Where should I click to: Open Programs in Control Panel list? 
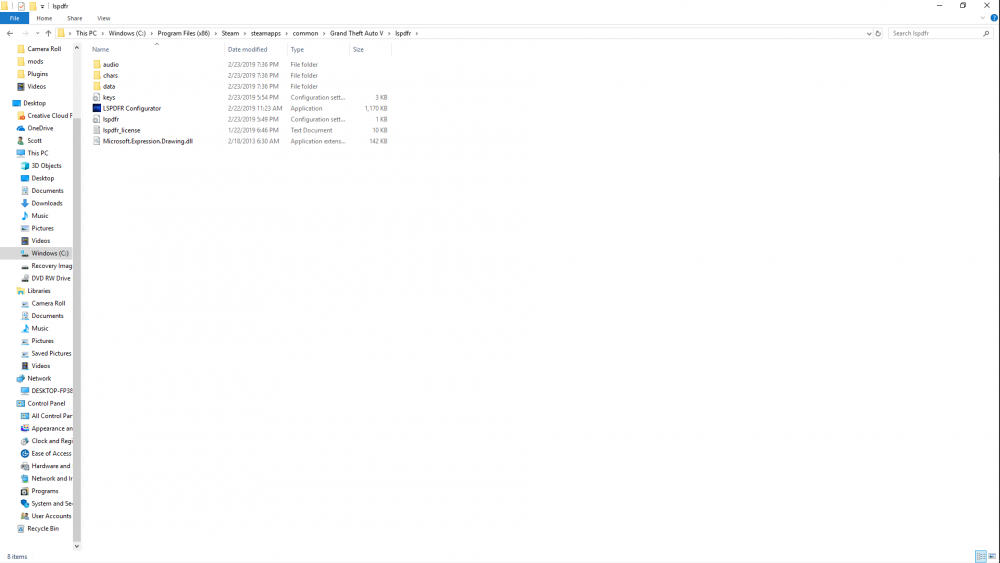click(45, 491)
